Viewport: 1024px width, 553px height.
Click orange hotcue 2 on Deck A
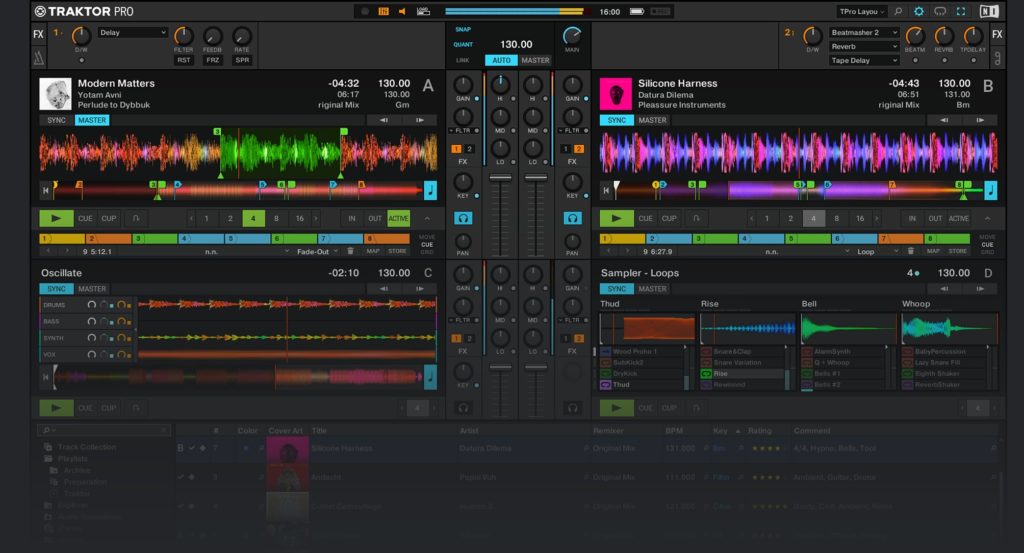[x=109, y=239]
